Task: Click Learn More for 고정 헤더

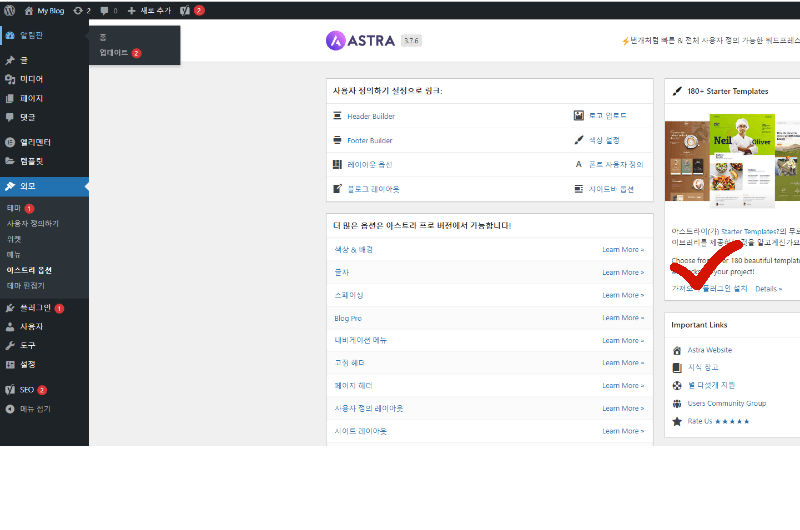Action: 623,363
